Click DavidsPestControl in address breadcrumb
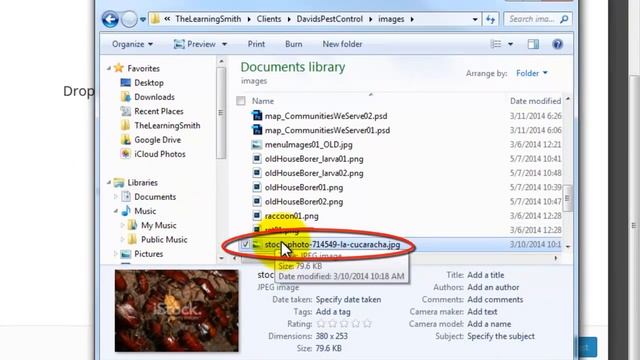Image resolution: width=640 pixels, height=360 pixels. pyautogui.click(x=329, y=19)
